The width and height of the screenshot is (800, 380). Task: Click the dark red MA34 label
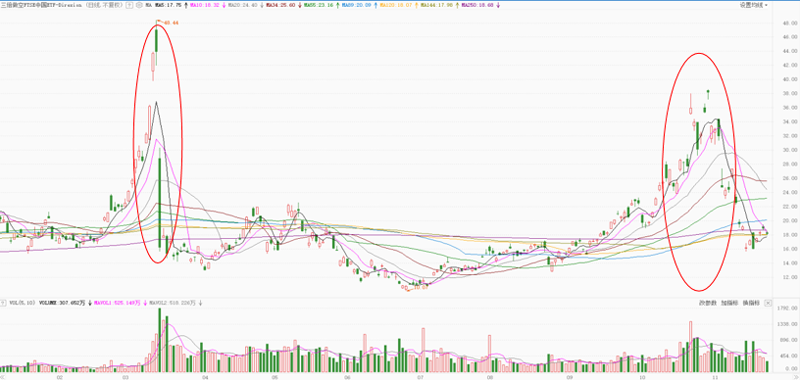(x=281, y=5)
